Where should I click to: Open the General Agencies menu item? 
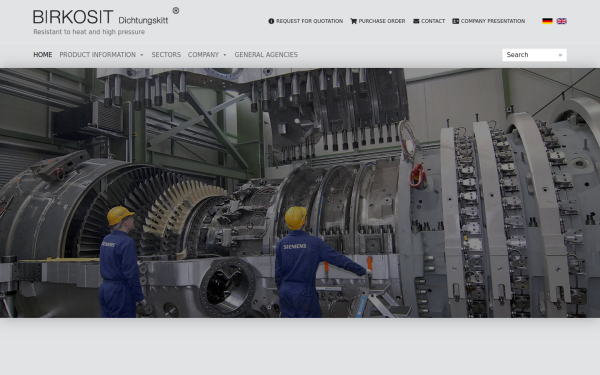coord(266,55)
